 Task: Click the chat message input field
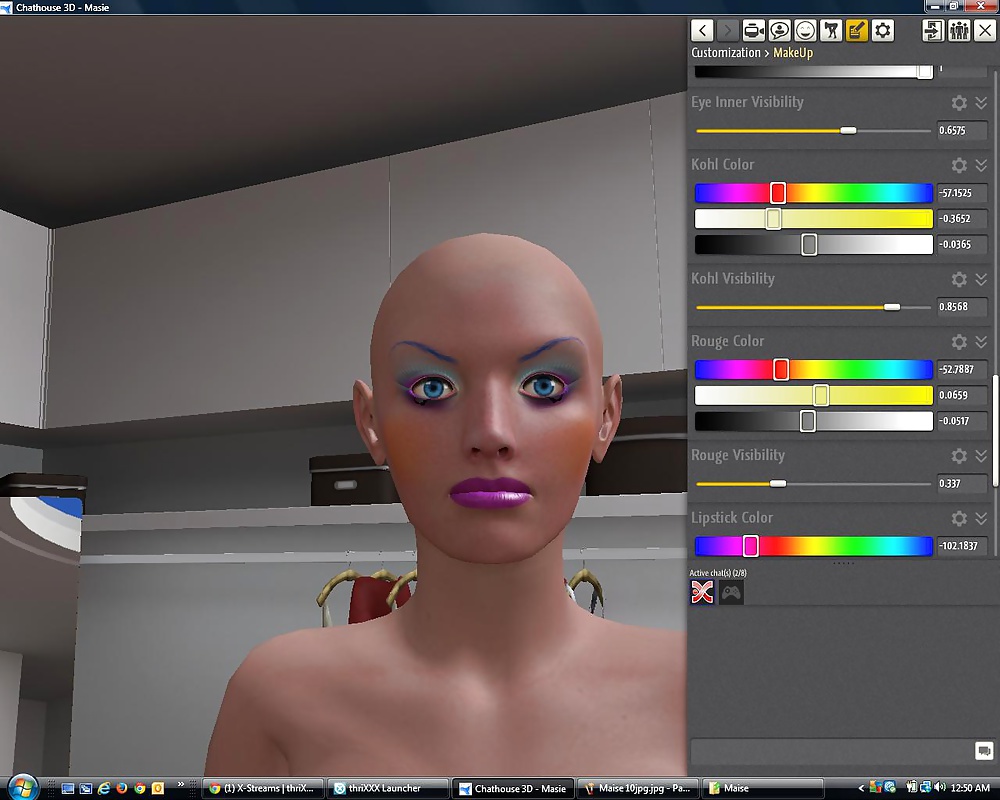point(830,751)
